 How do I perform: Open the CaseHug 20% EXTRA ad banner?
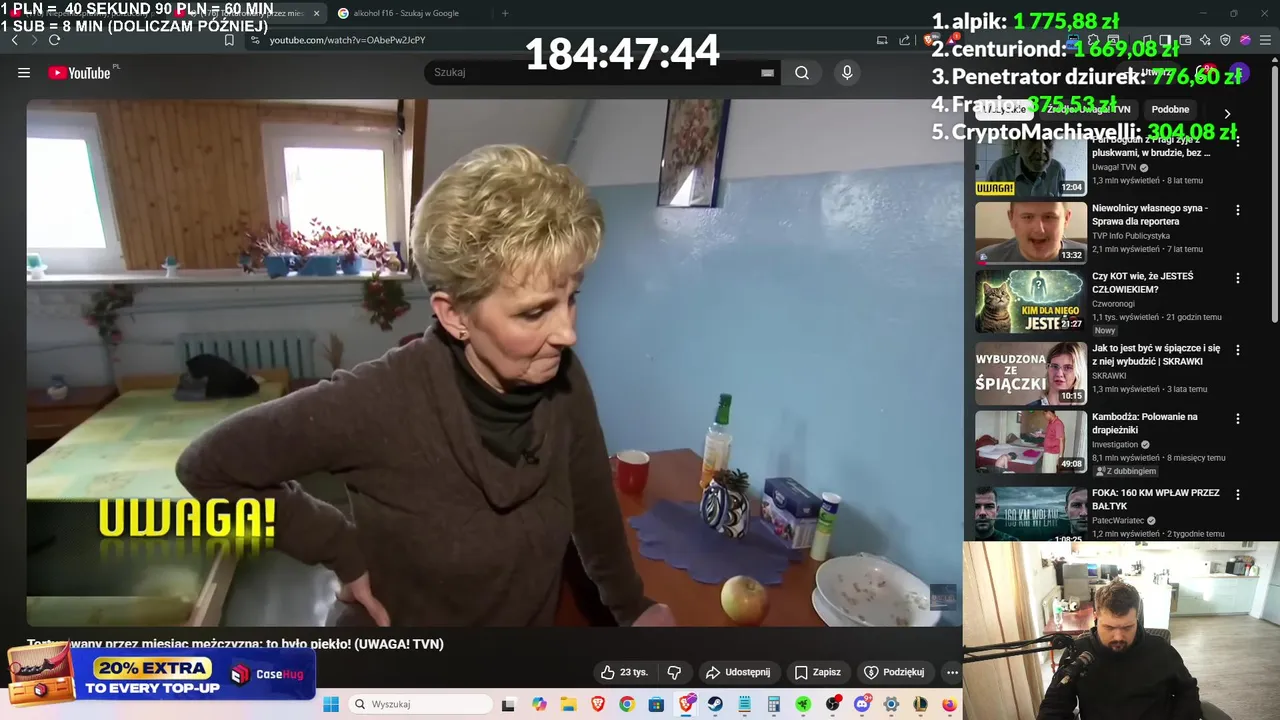pos(161,675)
